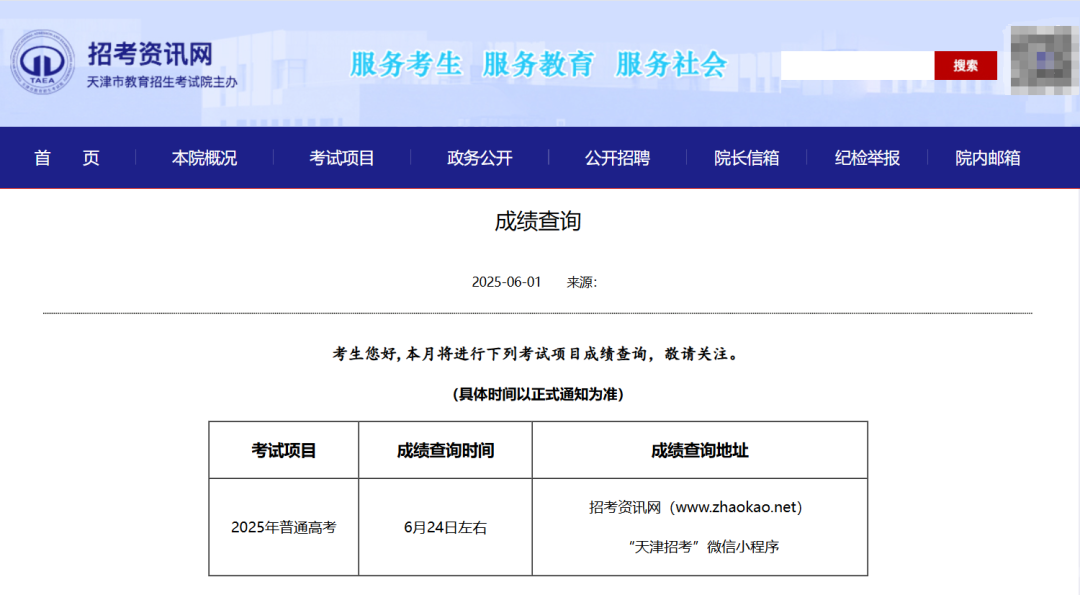Open the 考试项目 menu item
Screen dimensions: 1080x595
pyautogui.click(x=342, y=158)
